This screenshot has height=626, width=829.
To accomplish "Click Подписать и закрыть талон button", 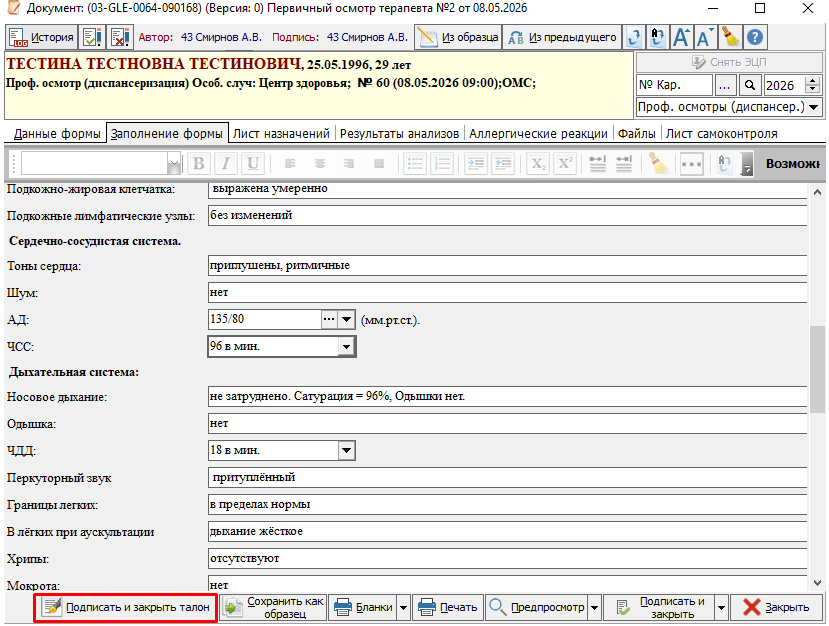I will pyautogui.click(x=125, y=607).
